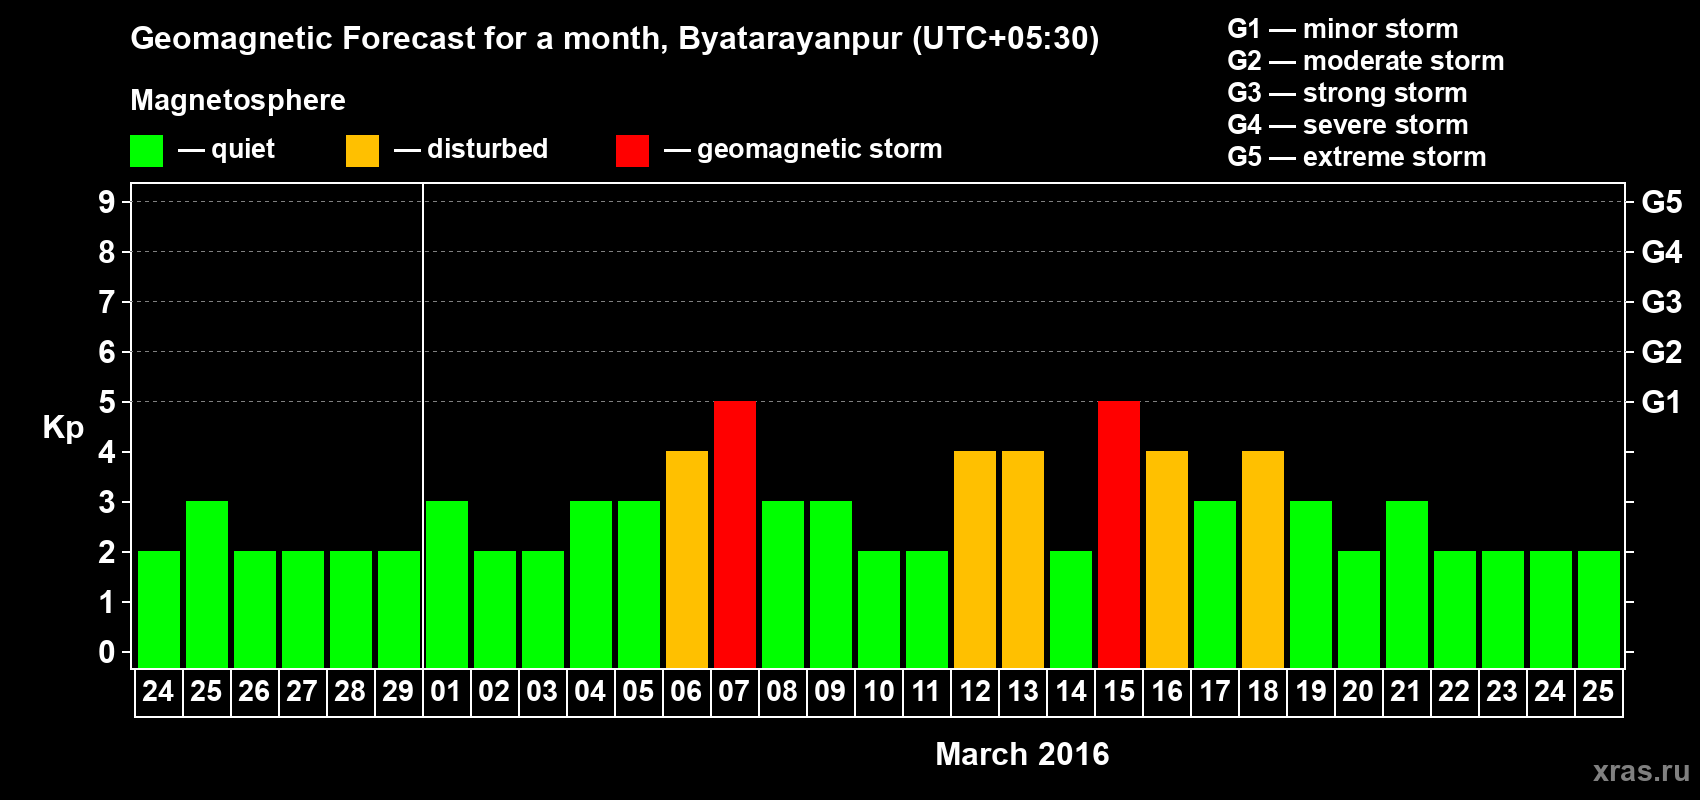Click the orange bar for March 12

click(975, 560)
